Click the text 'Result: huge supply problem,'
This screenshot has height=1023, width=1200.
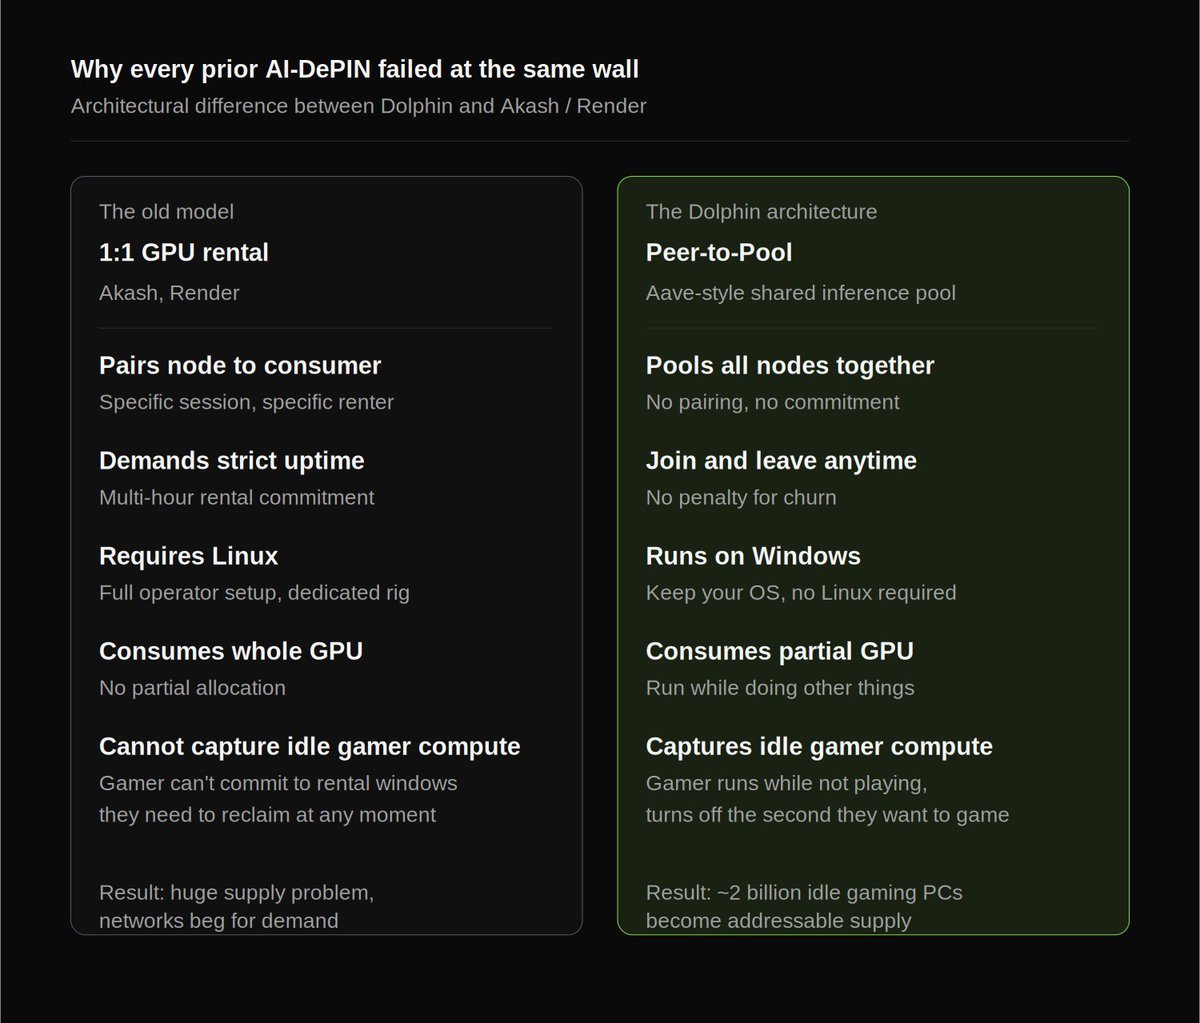(236, 892)
